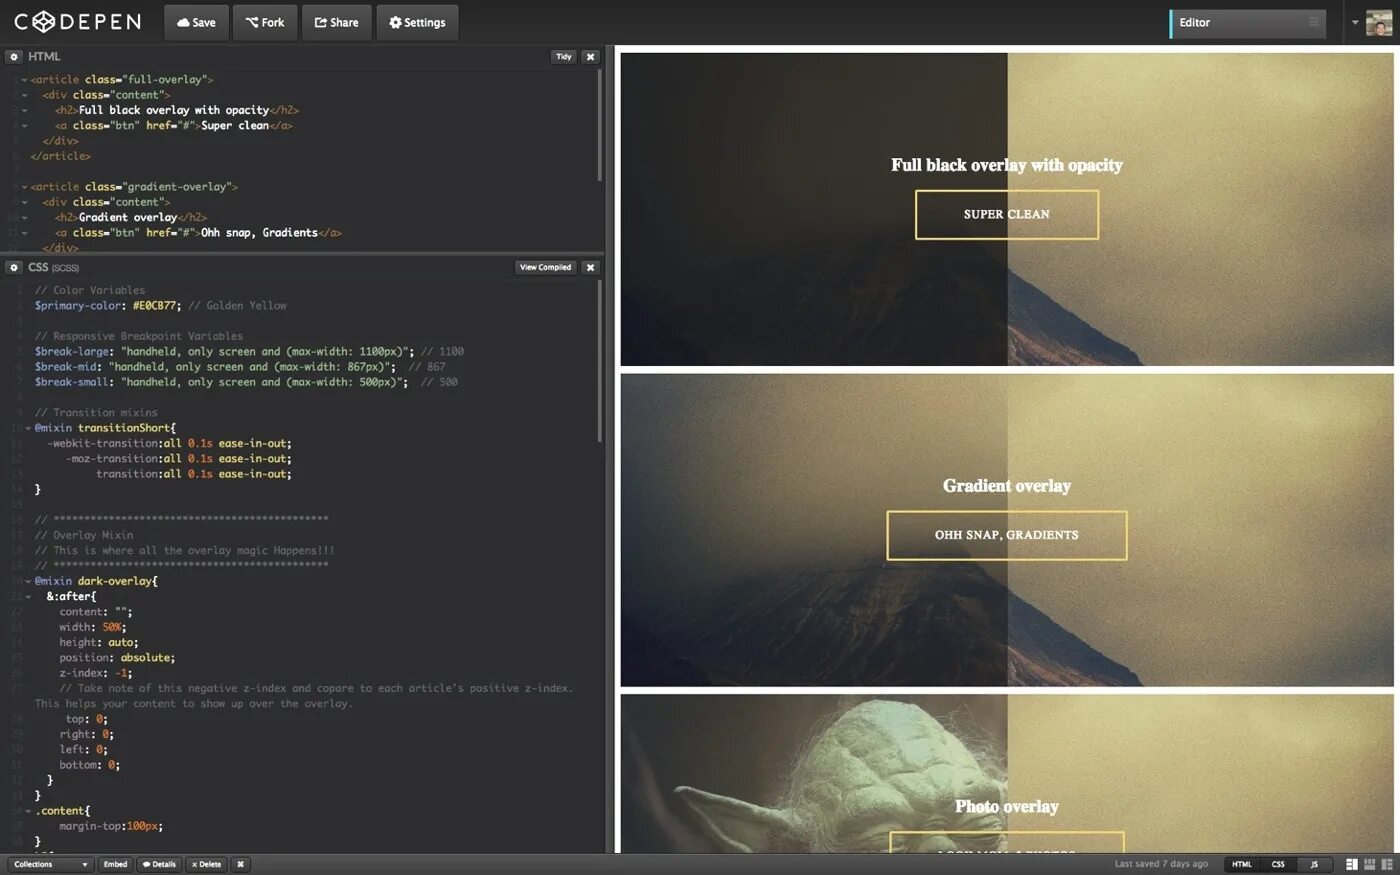1400x875 pixels.
Task: Click 'position: absolute;' CSS line
Action: [x=117, y=658]
